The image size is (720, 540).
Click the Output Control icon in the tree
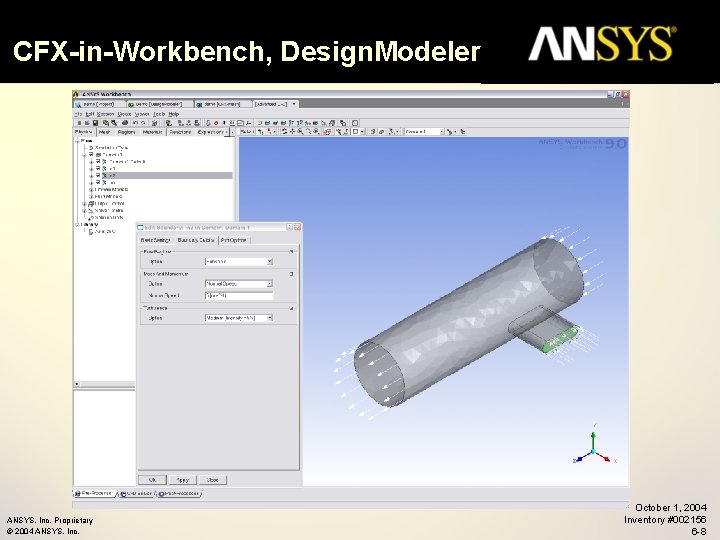point(91,203)
